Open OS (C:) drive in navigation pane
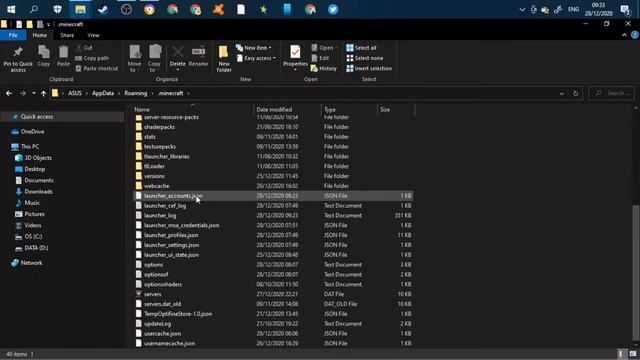This screenshot has height=360, width=640. click(x=33, y=236)
